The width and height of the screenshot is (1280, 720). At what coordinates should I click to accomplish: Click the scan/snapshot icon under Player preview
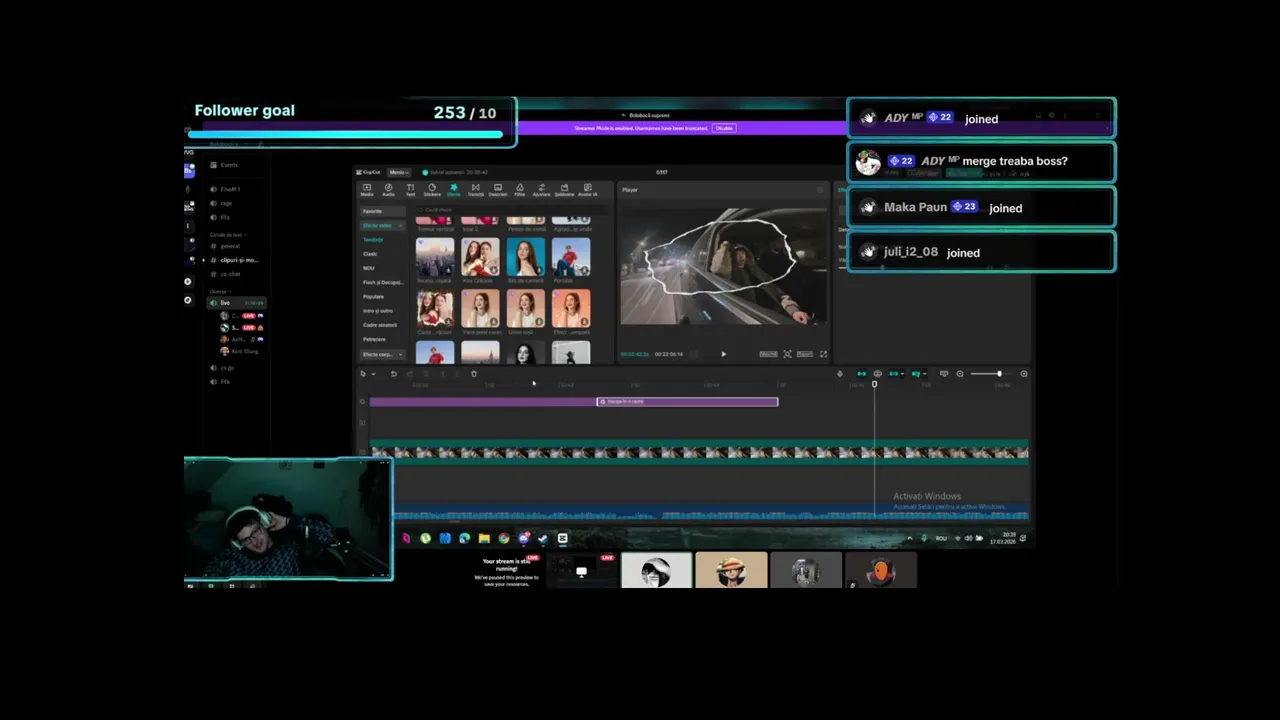[x=787, y=354]
